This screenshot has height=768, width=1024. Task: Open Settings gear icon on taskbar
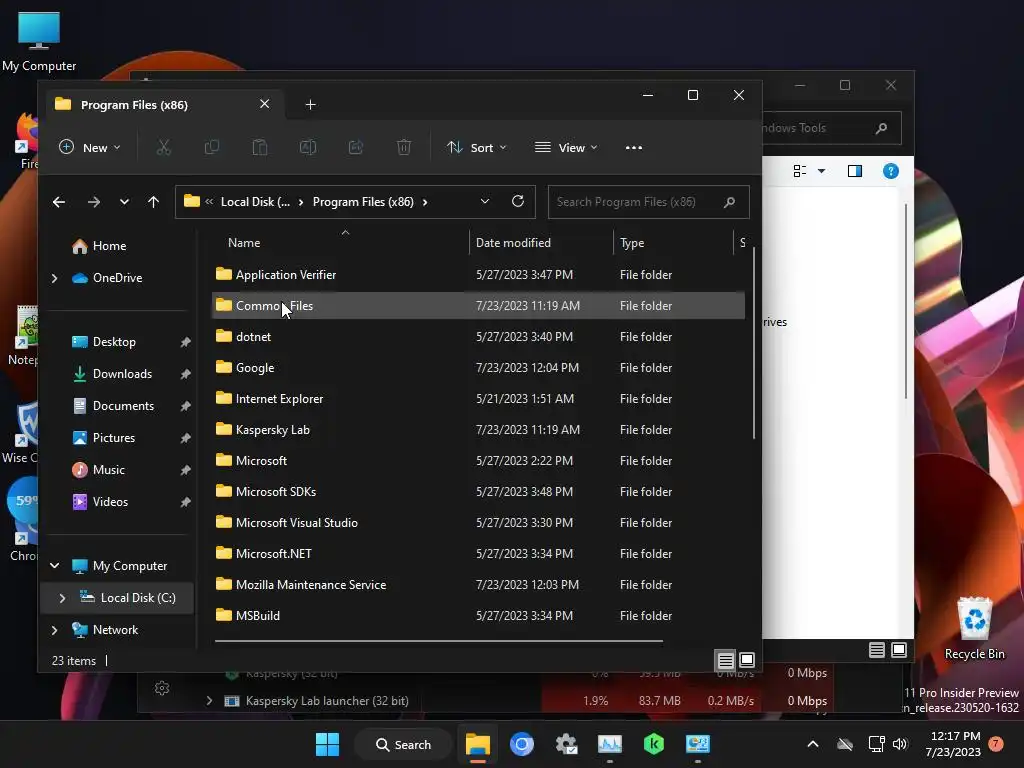[566, 744]
